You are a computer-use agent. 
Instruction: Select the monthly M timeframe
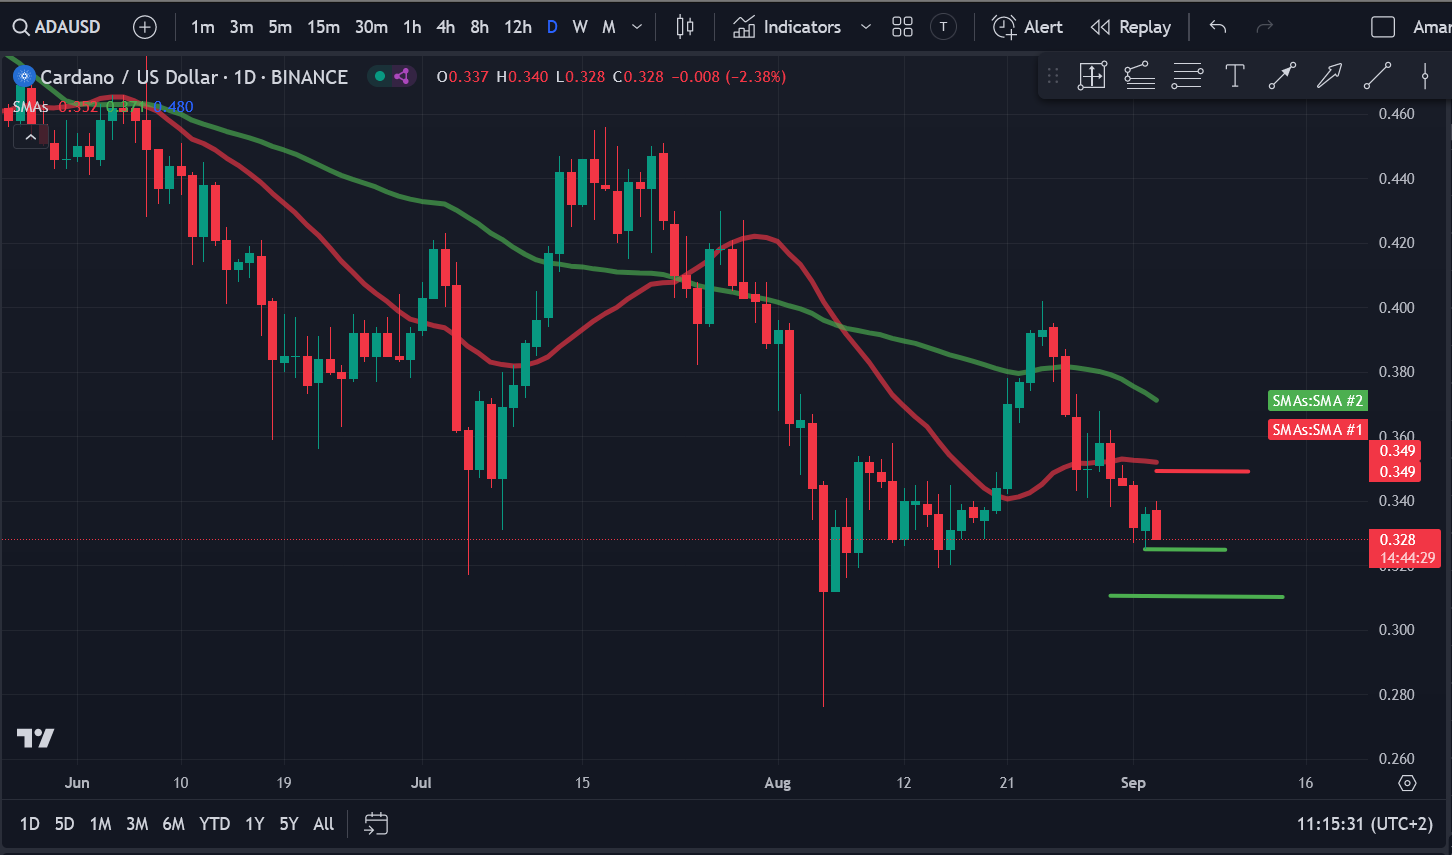click(608, 27)
